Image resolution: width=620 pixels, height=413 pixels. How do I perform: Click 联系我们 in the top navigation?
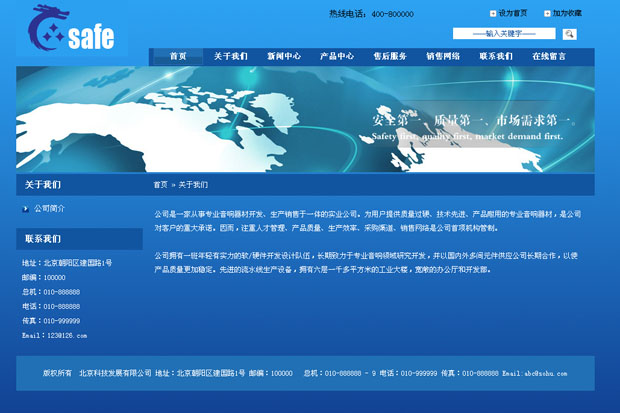coord(496,57)
